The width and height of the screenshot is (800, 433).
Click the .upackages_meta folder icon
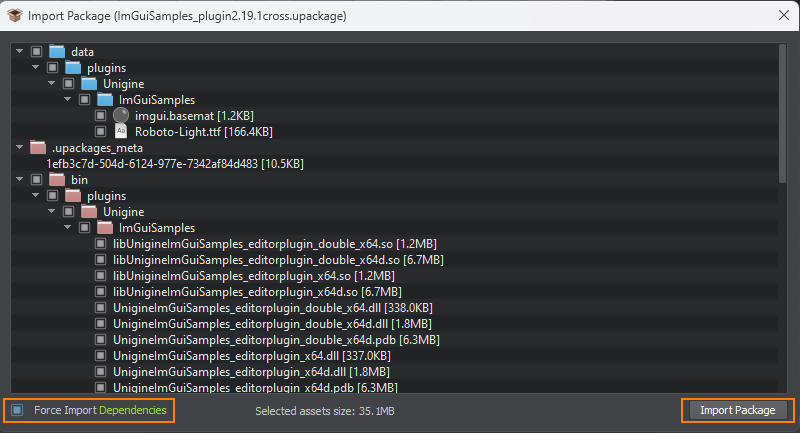(x=38, y=147)
